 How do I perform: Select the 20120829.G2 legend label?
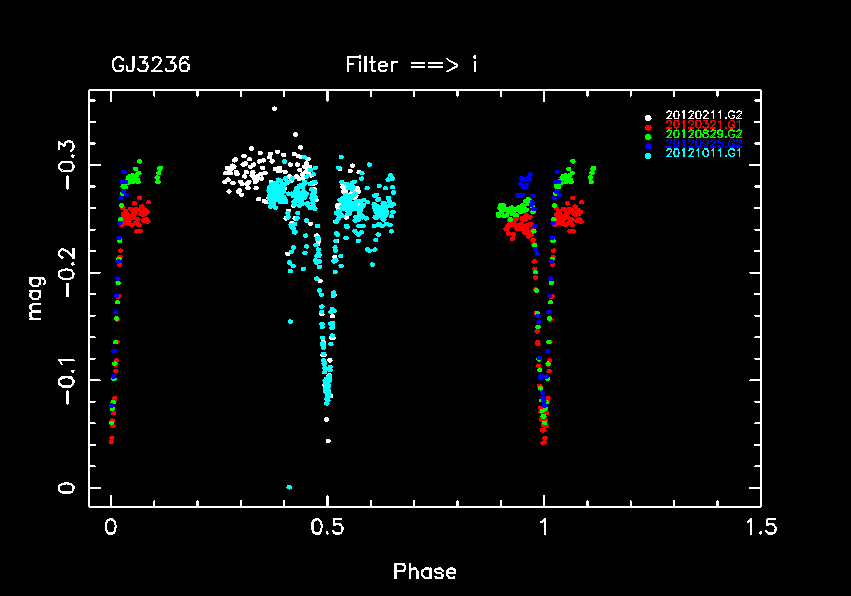click(703, 134)
